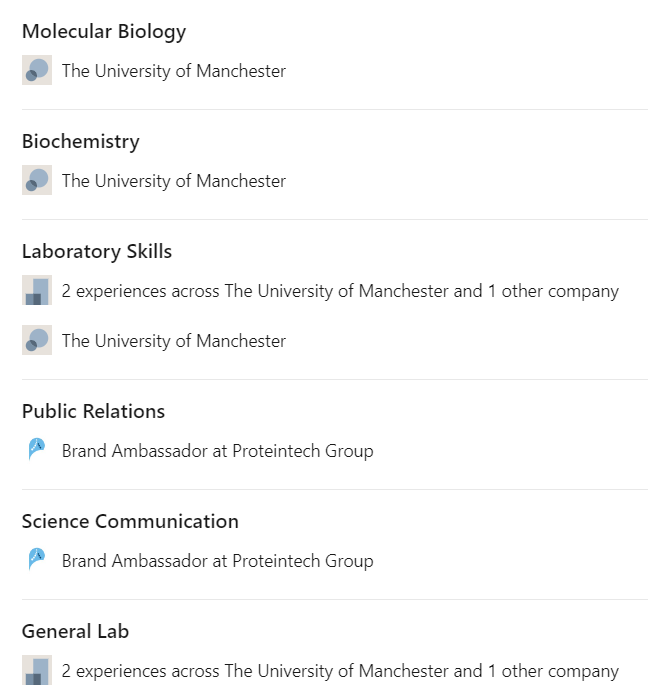Screen dimensions: 648x700
Task: Click the school logo below Laboratory Skills experiences
Action: pos(37,340)
